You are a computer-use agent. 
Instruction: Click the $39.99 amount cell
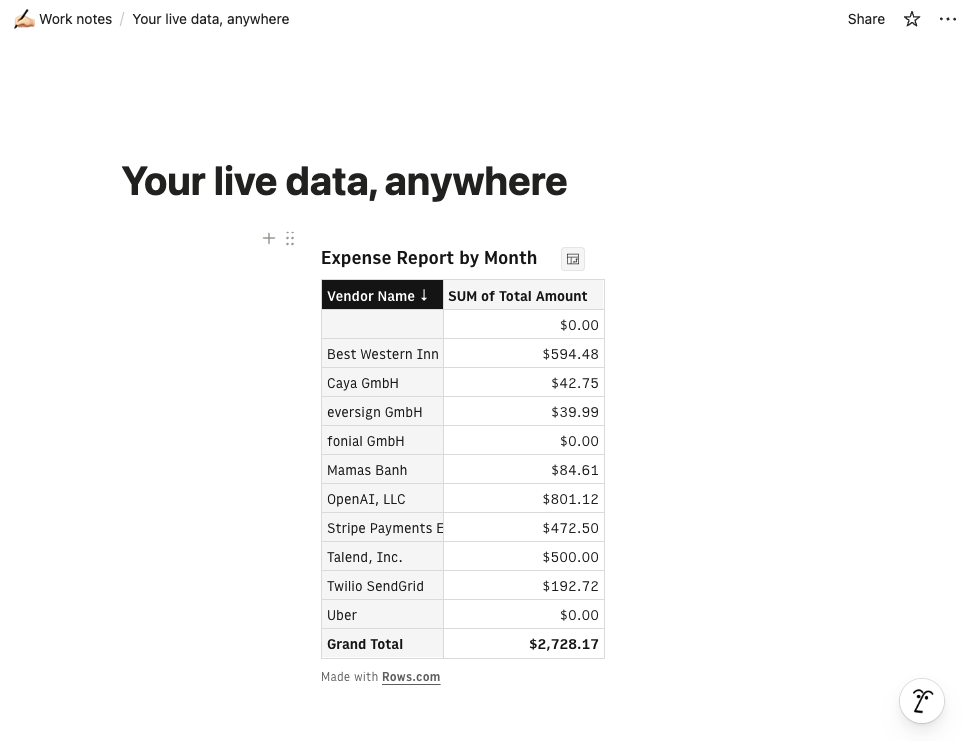(x=523, y=412)
